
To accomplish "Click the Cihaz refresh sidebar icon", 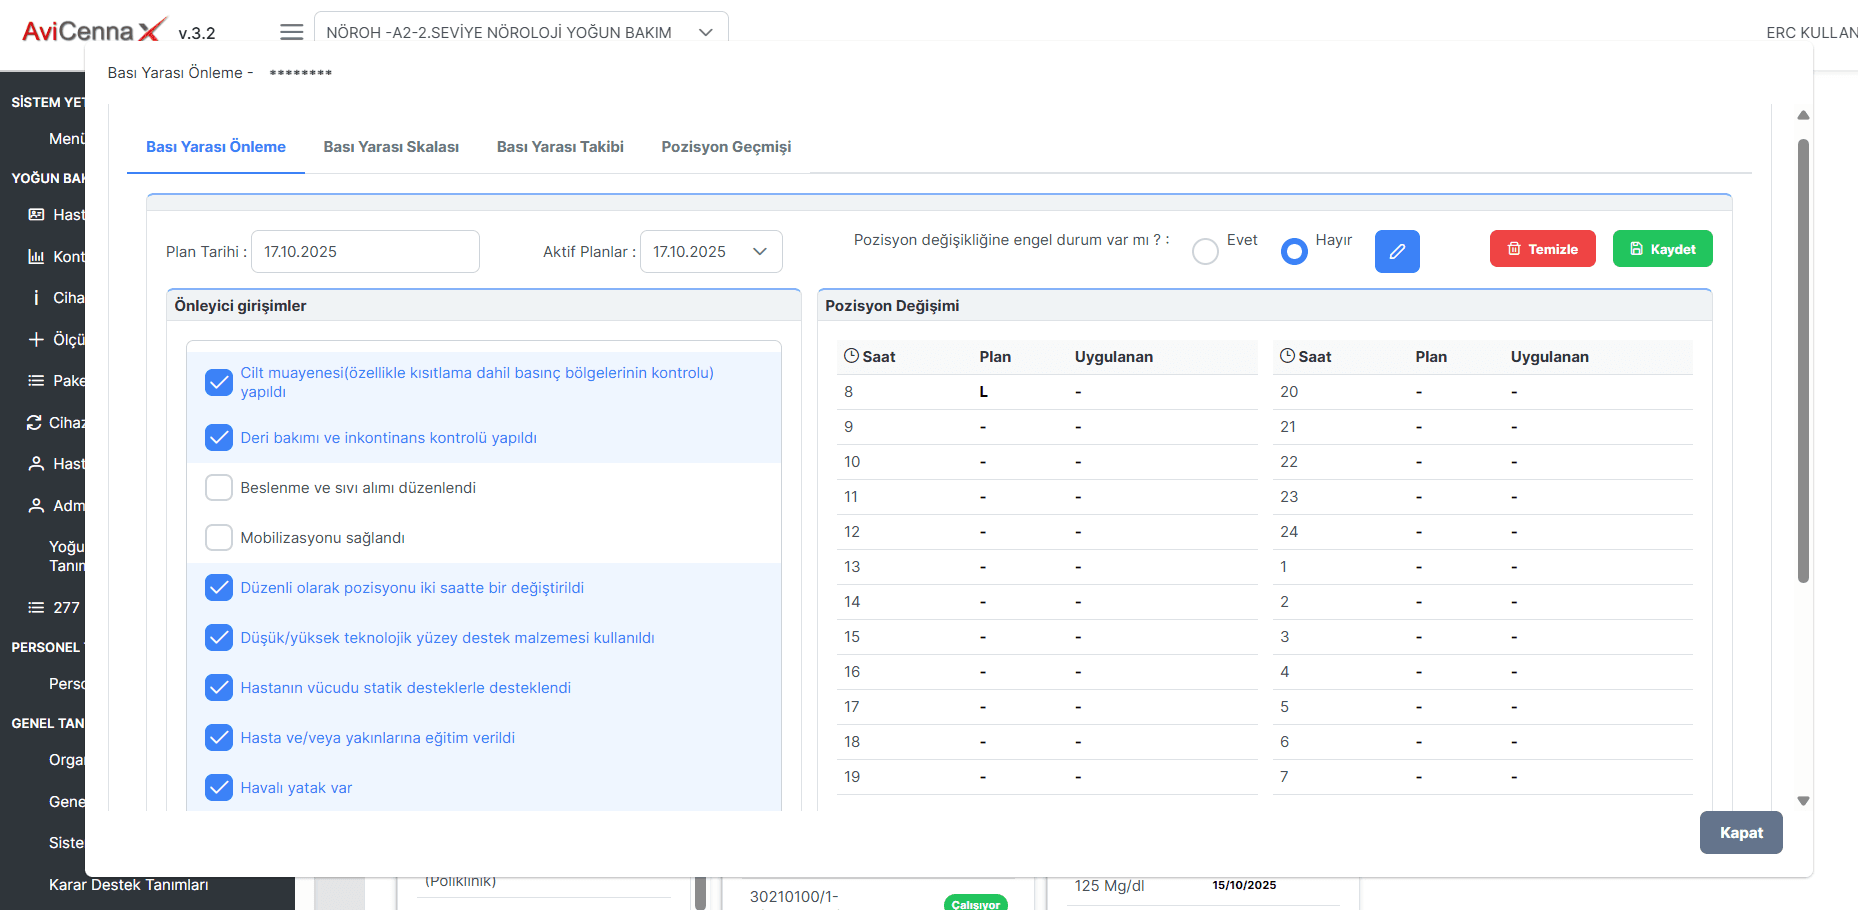I will coord(34,423).
